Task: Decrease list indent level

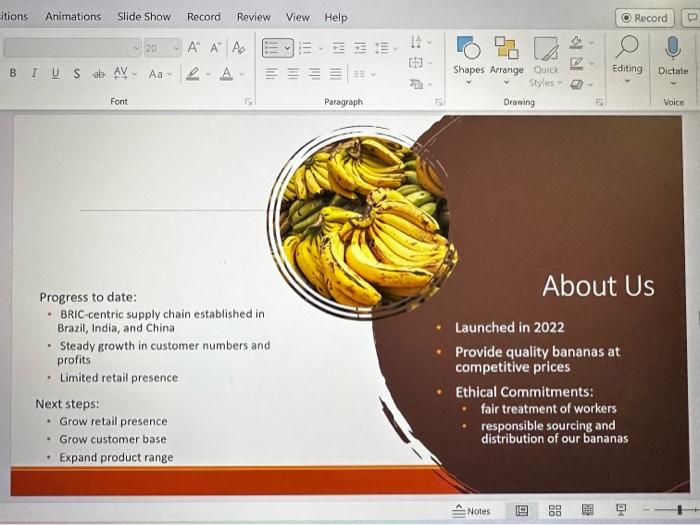Action: [x=339, y=48]
